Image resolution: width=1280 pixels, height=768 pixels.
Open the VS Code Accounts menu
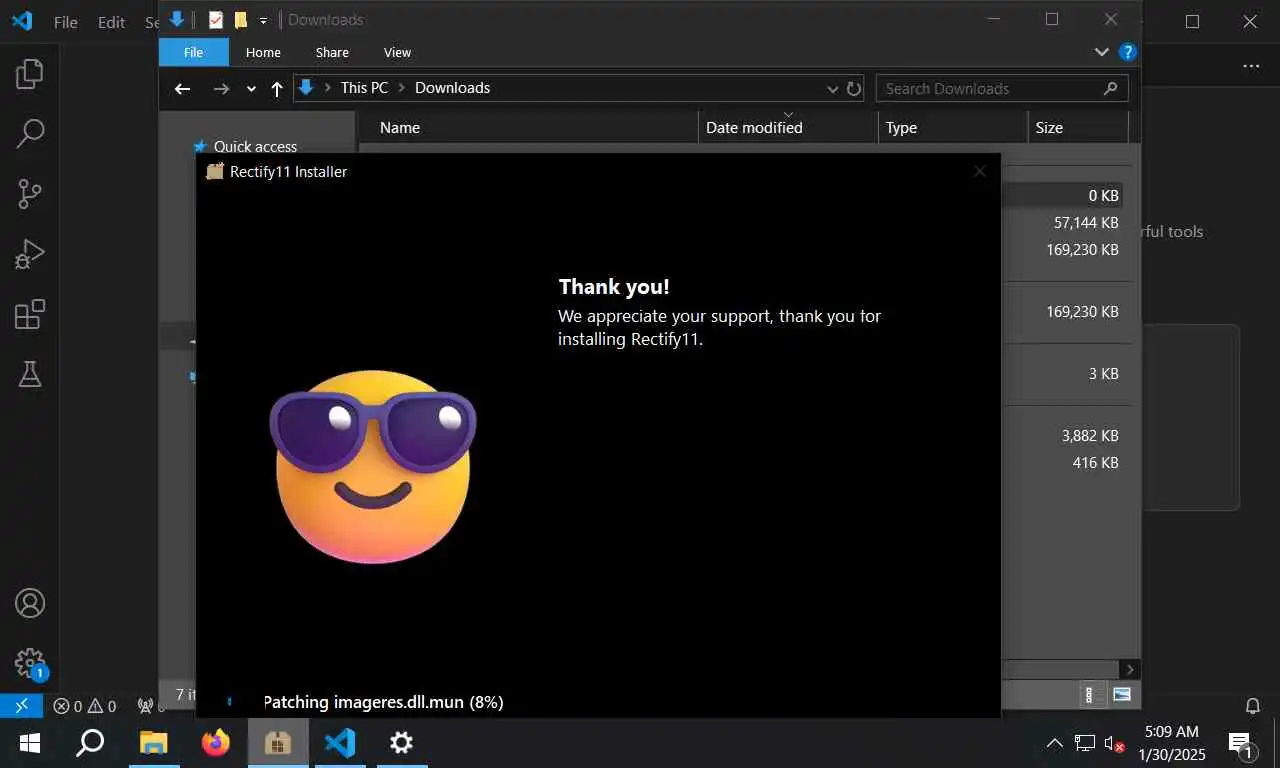tap(30, 604)
